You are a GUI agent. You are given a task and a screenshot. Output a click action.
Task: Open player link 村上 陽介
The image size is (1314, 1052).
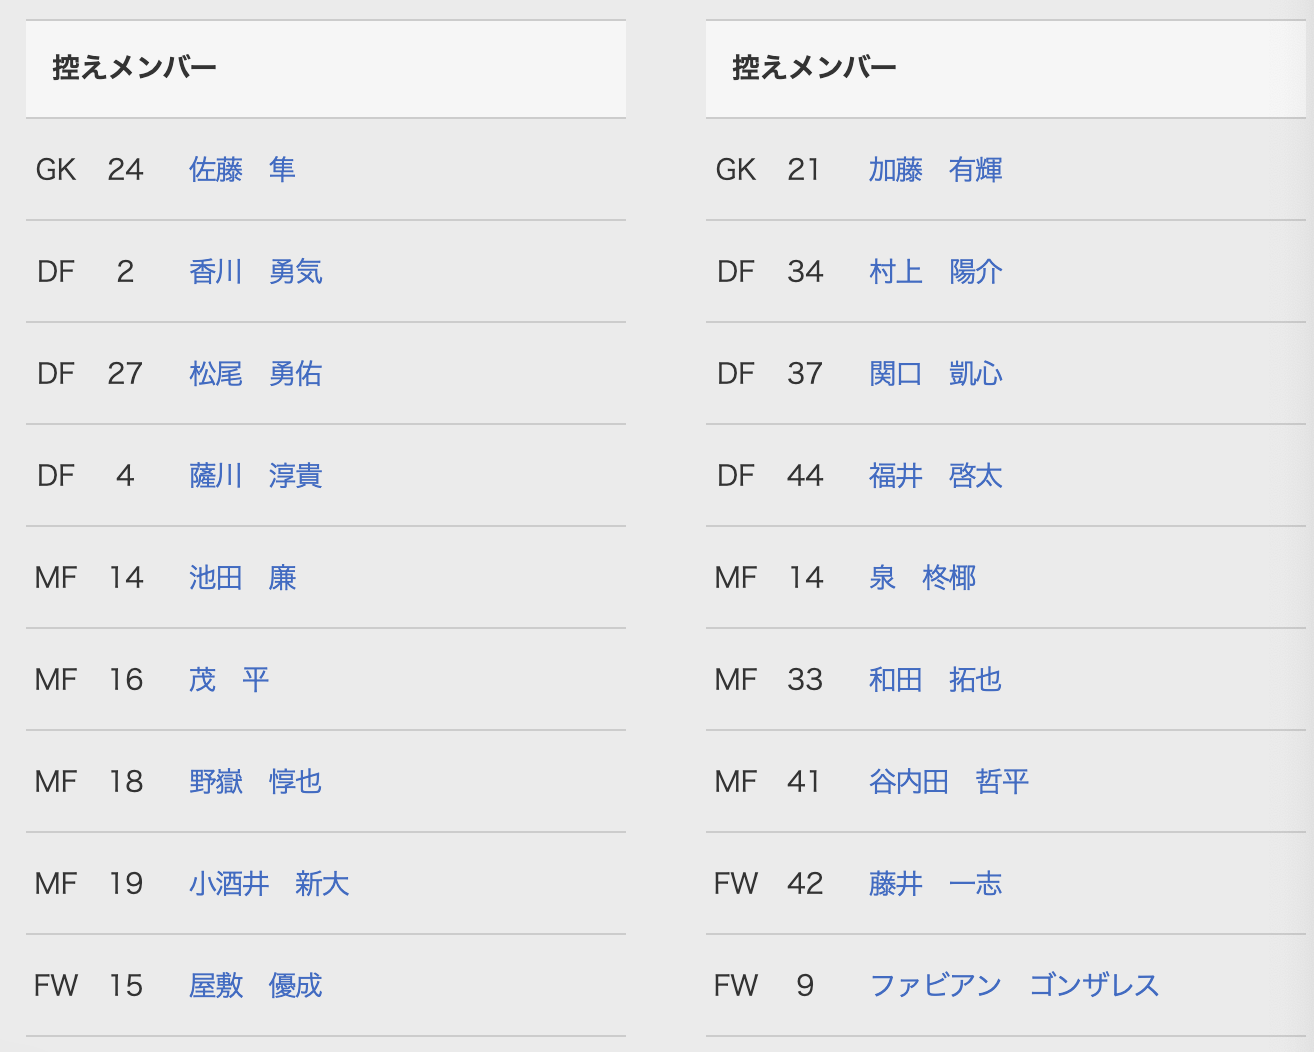coord(936,272)
